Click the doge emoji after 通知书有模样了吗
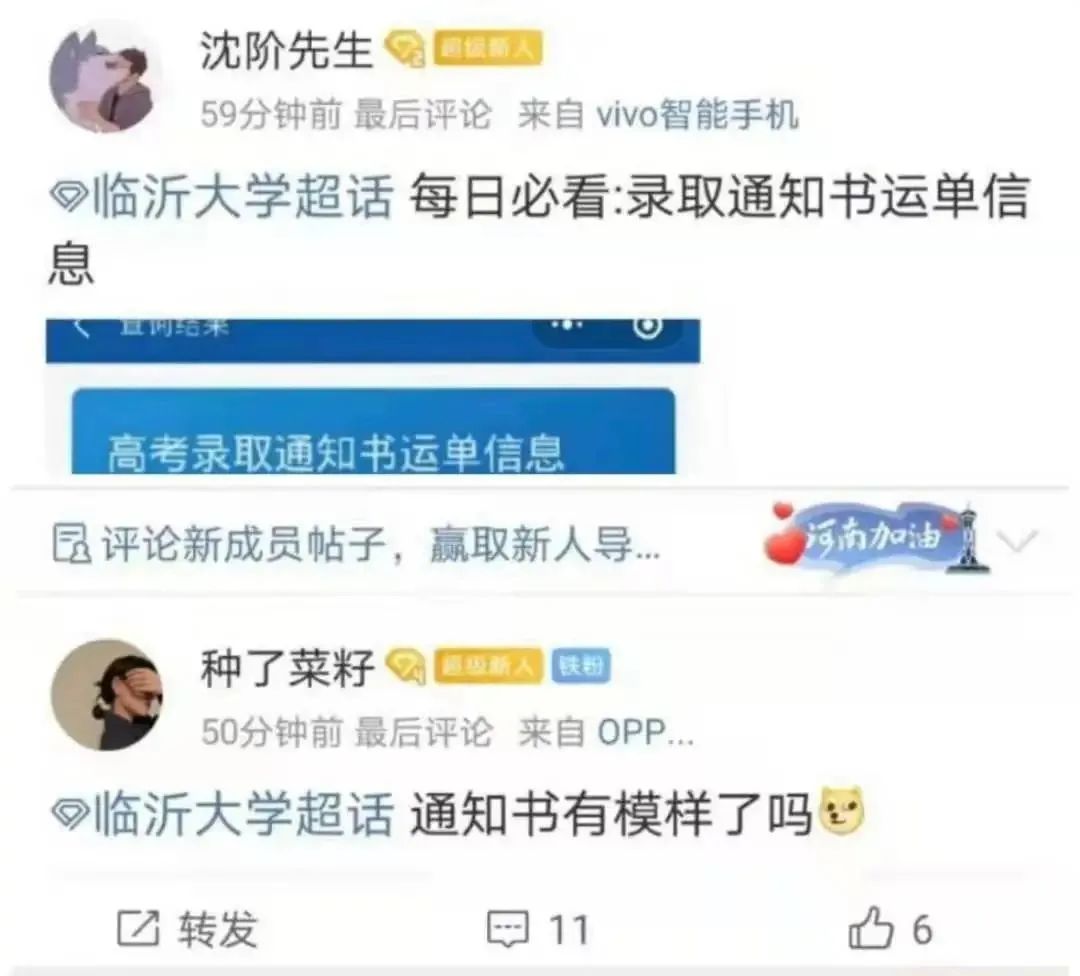Screen dimensions: 1080x976 pos(842,811)
